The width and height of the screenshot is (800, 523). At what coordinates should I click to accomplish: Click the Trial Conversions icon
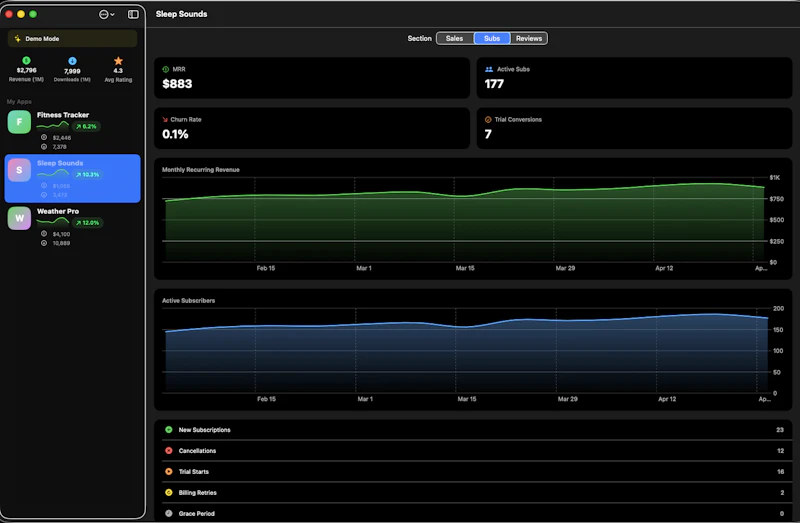(488, 119)
